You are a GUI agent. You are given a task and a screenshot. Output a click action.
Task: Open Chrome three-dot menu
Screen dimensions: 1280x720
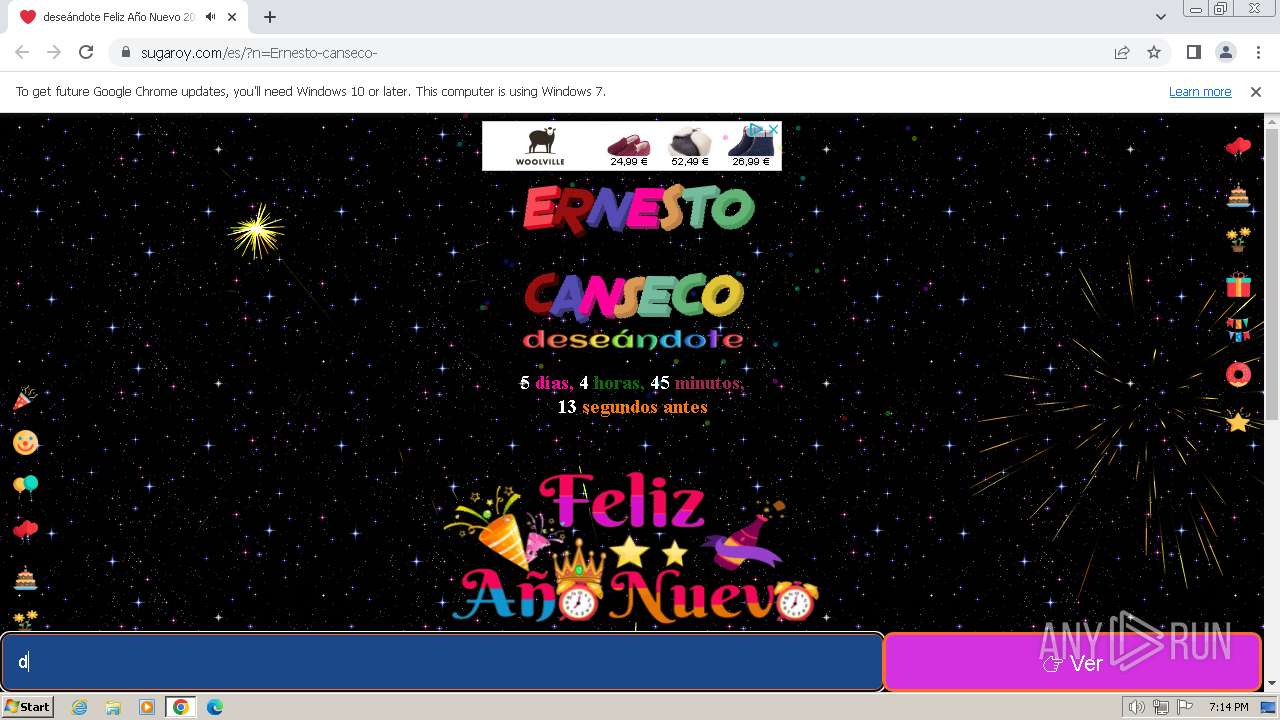(x=1258, y=52)
